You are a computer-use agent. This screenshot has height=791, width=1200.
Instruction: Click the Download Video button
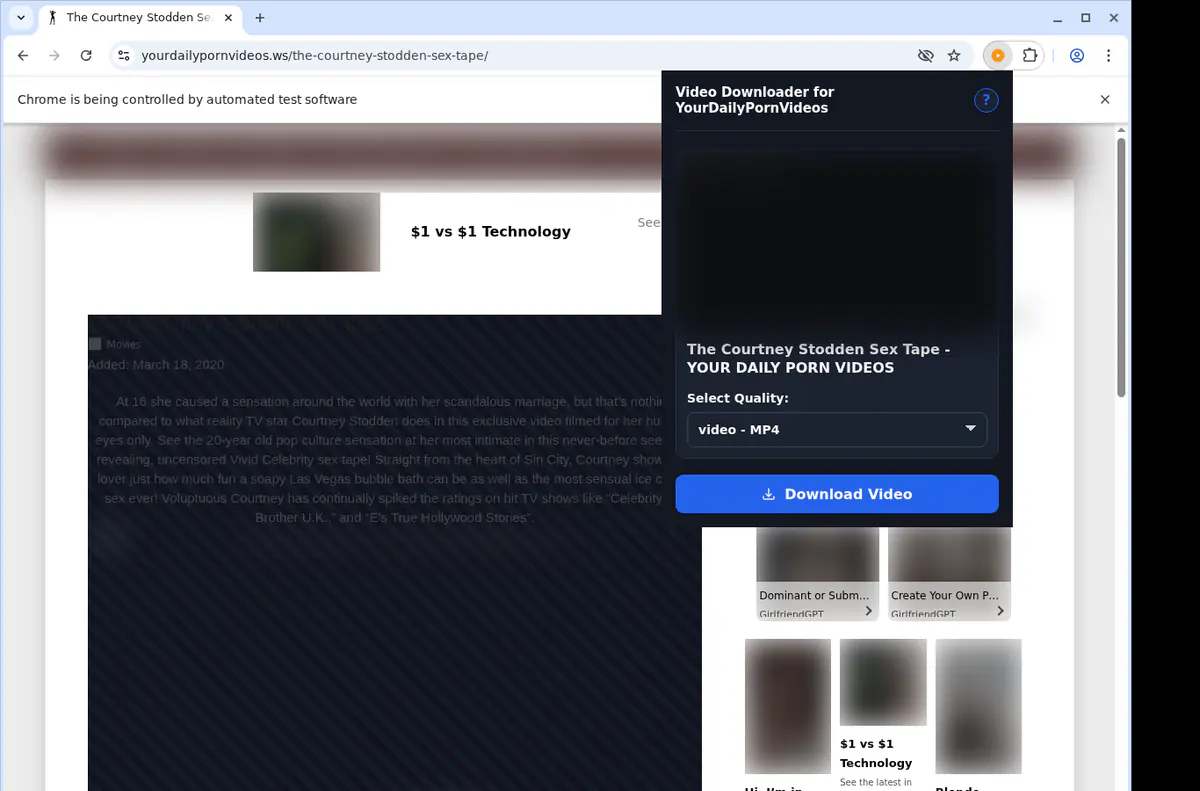coord(837,494)
